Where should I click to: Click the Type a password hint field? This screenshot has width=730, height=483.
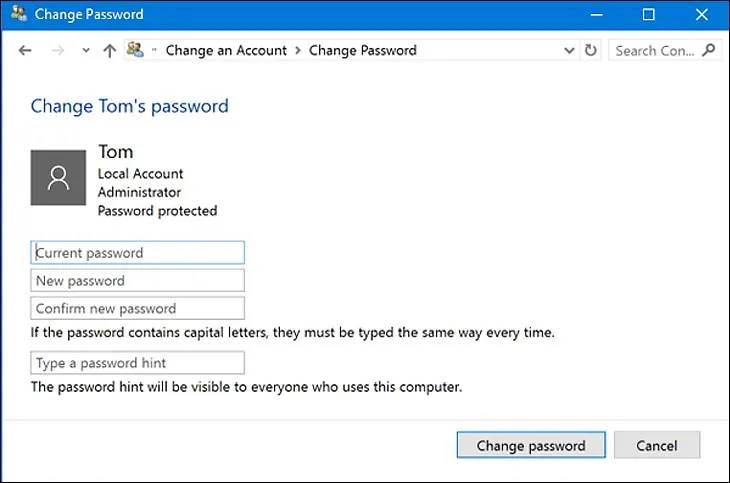pos(138,363)
